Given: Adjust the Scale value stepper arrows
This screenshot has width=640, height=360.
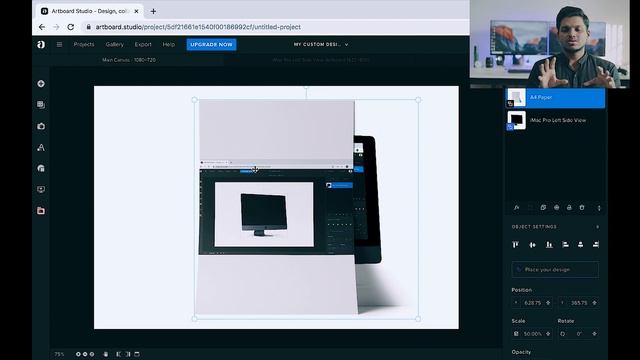Looking at the screenshot, I should pyautogui.click(x=548, y=334).
